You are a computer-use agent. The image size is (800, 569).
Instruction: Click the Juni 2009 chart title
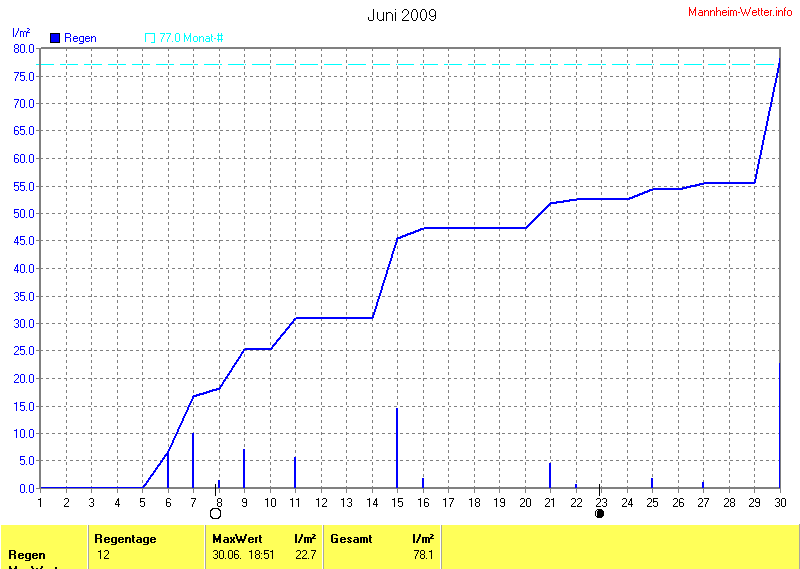pyautogui.click(x=401, y=15)
